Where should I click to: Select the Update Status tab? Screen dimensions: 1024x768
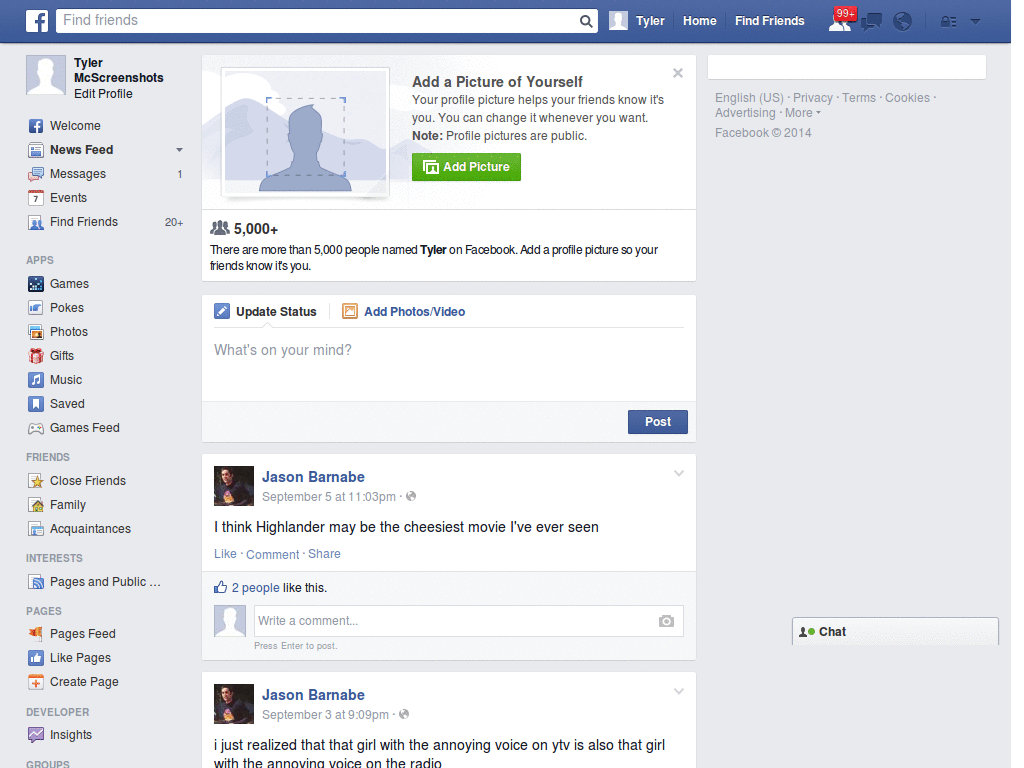pos(265,312)
